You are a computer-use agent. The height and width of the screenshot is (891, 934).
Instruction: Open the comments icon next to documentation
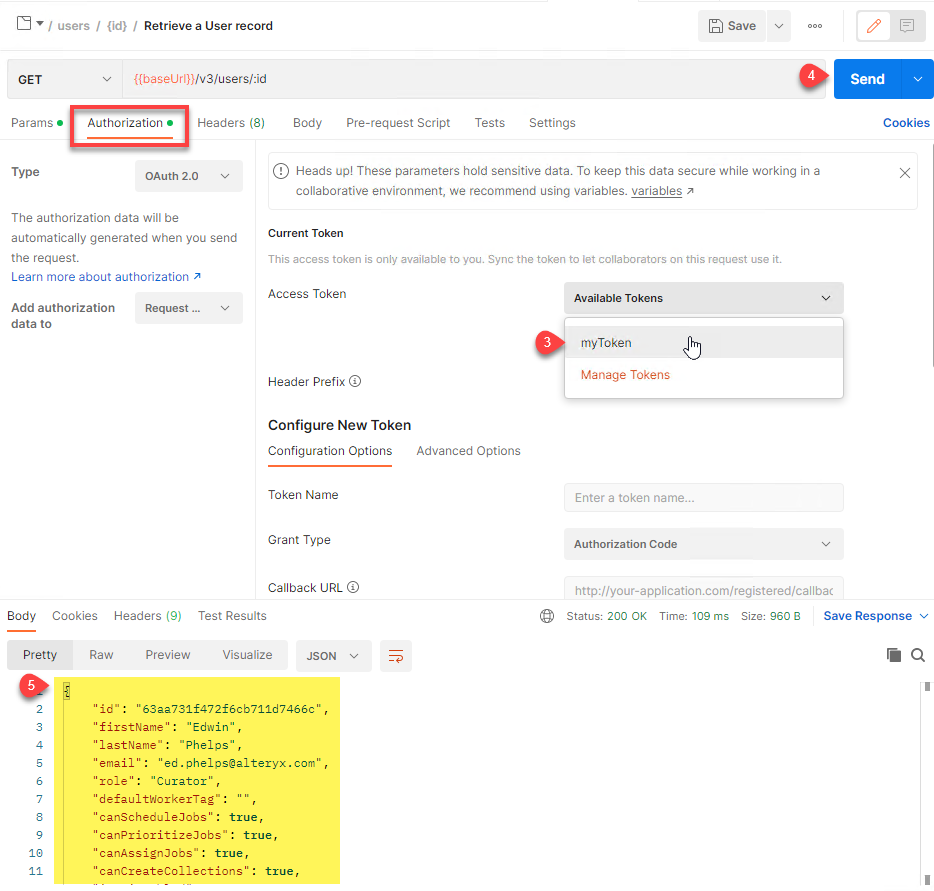pyautogui.click(x=906, y=26)
